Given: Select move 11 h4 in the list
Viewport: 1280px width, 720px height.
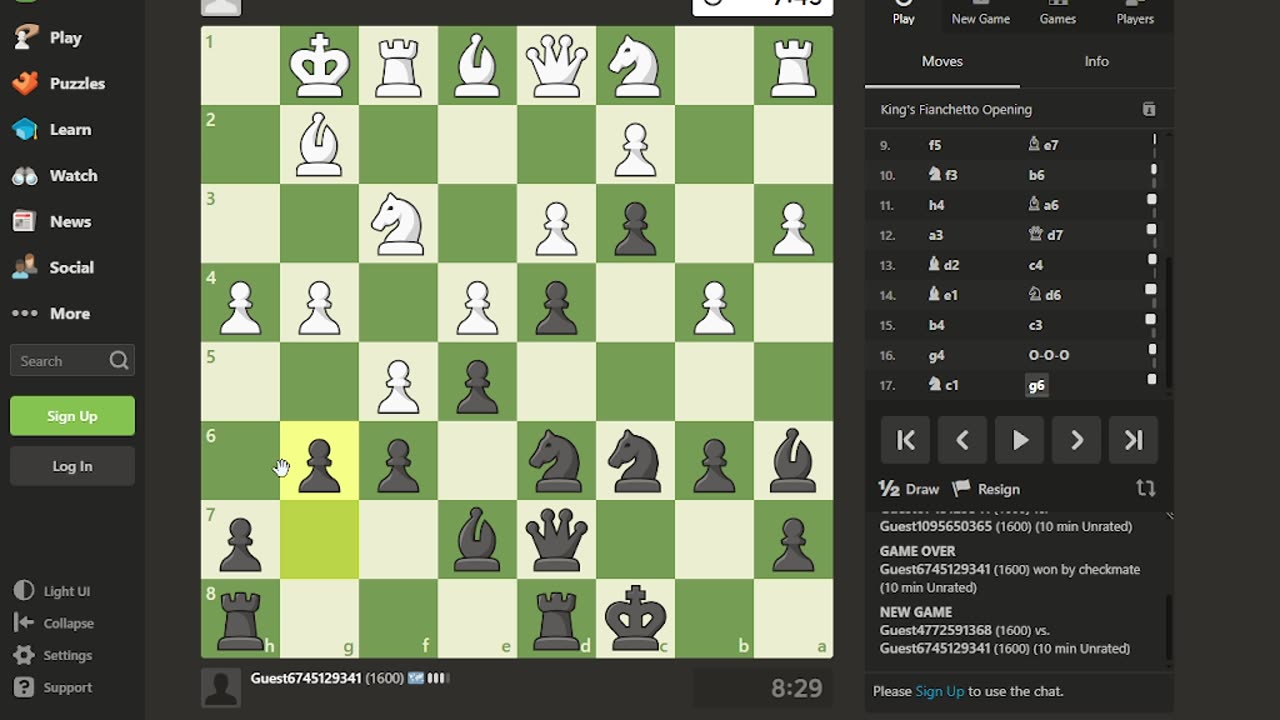Looking at the screenshot, I should (x=936, y=205).
